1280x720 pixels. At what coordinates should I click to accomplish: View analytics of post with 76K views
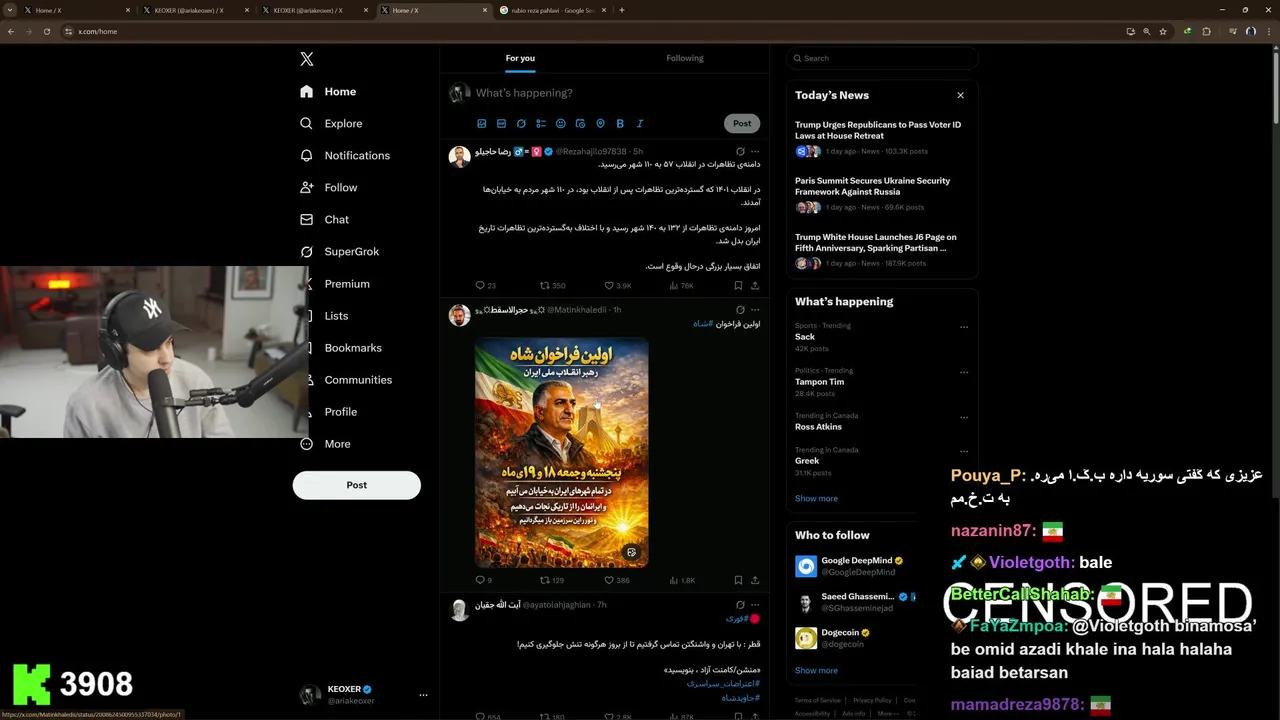coord(682,286)
